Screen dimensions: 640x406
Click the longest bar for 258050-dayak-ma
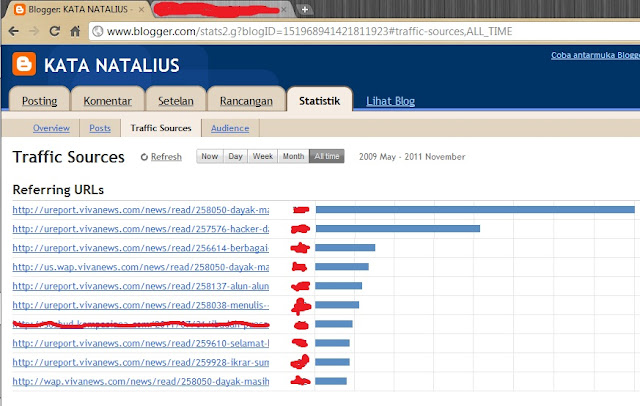point(475,209)
